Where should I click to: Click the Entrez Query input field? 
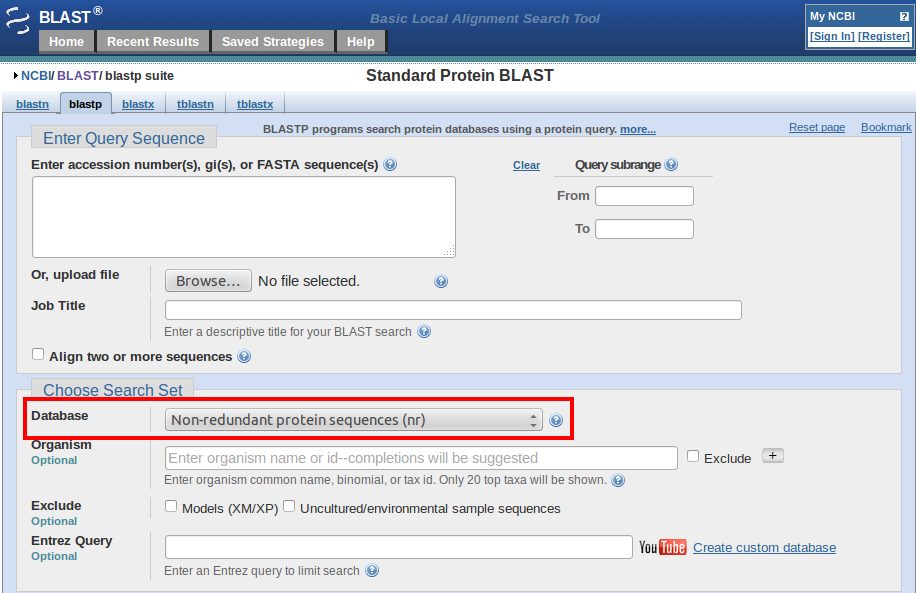click(x=398, y=547)
